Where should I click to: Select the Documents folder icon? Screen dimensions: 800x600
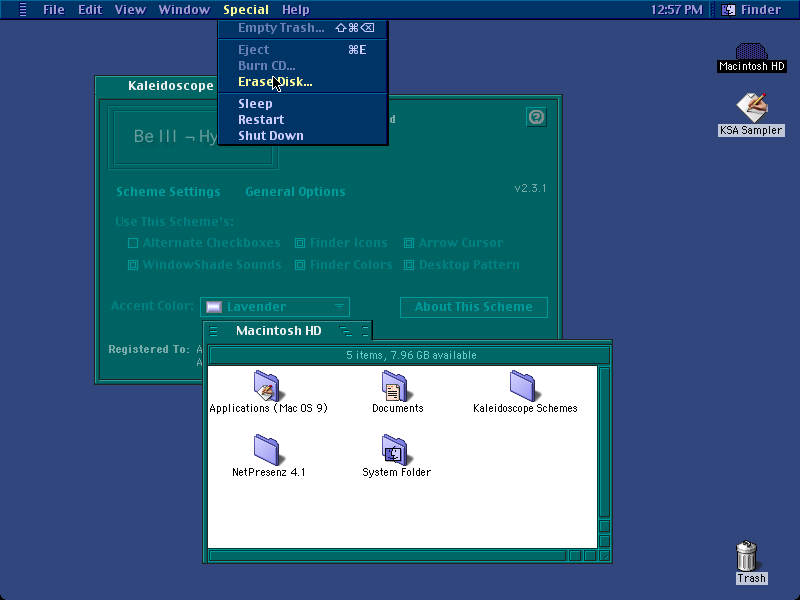point(394,385)
